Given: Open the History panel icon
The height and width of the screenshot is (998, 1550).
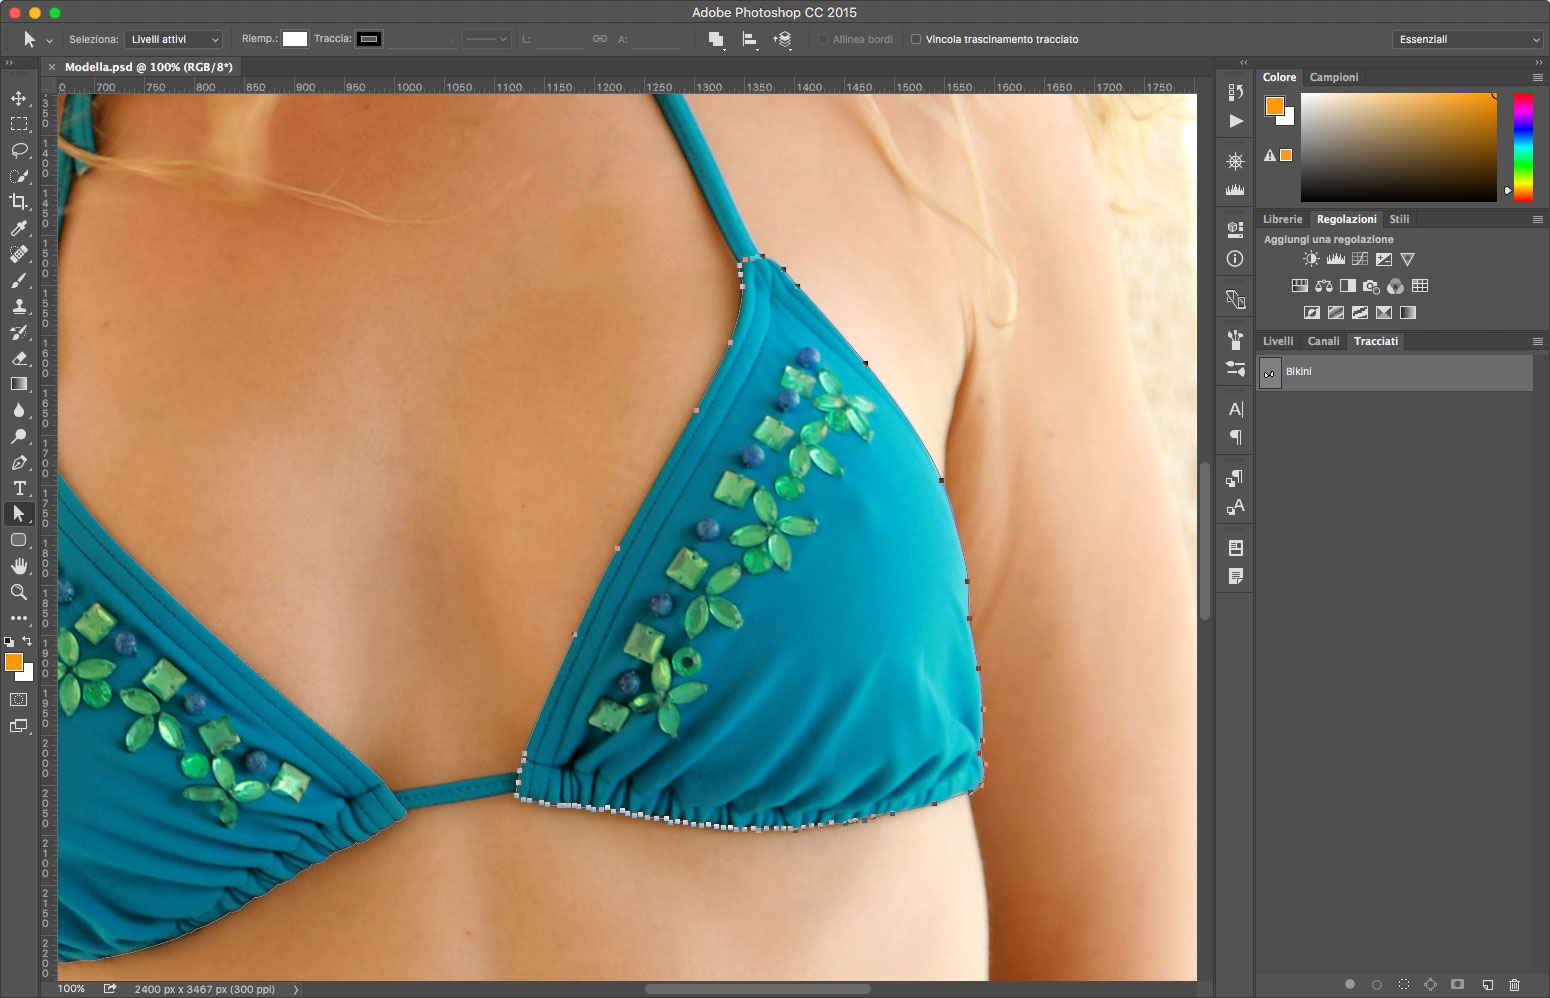Looking at the screenshot, I should pos(1235,93).
